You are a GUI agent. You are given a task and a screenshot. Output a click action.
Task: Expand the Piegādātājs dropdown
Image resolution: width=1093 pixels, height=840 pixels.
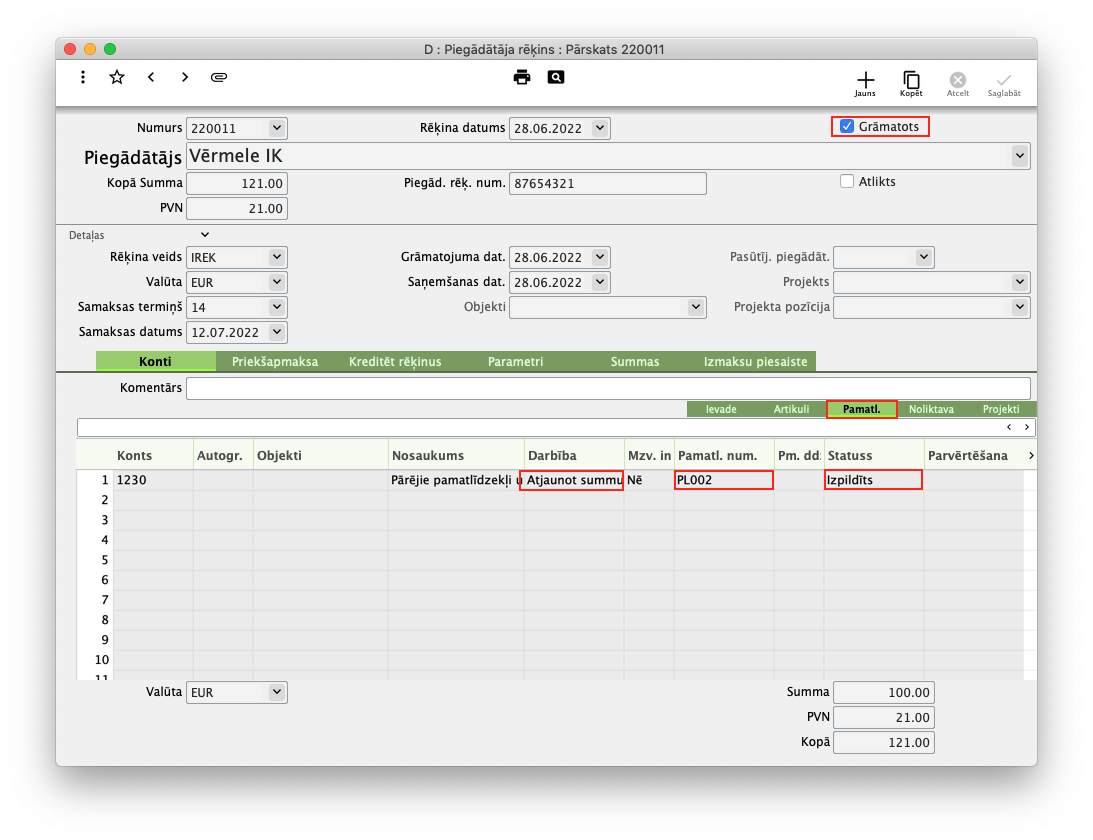point(1019,156)
